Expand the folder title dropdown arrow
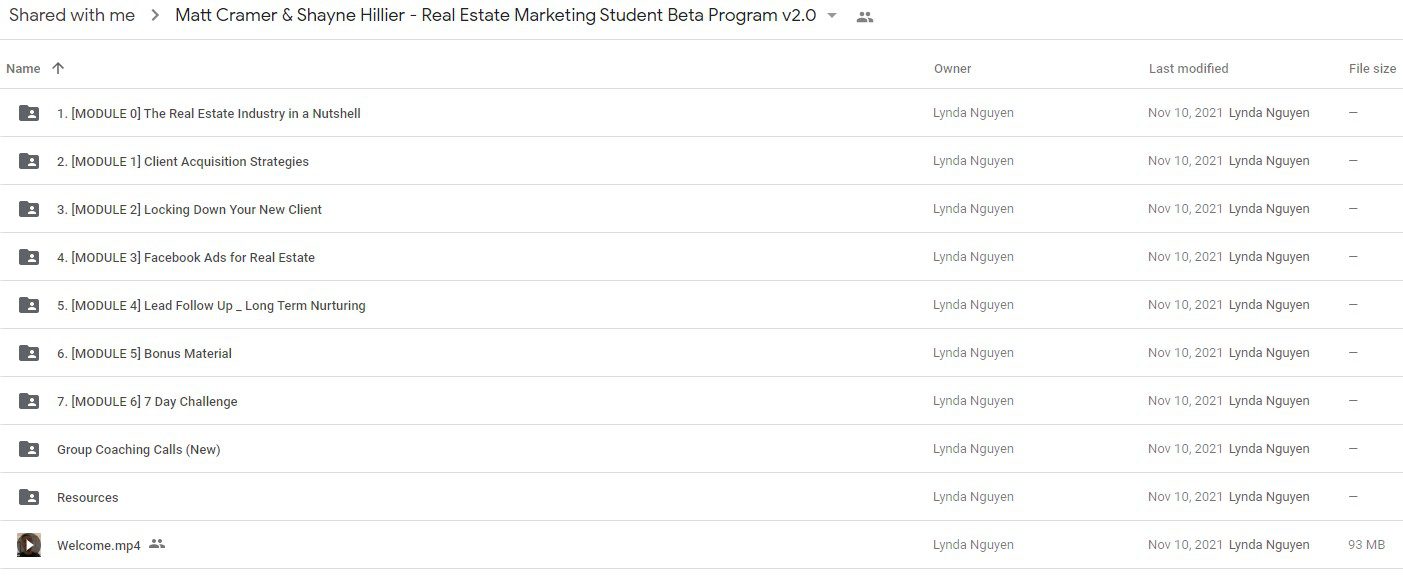The image size is (1403, 577). coord(832,16)
